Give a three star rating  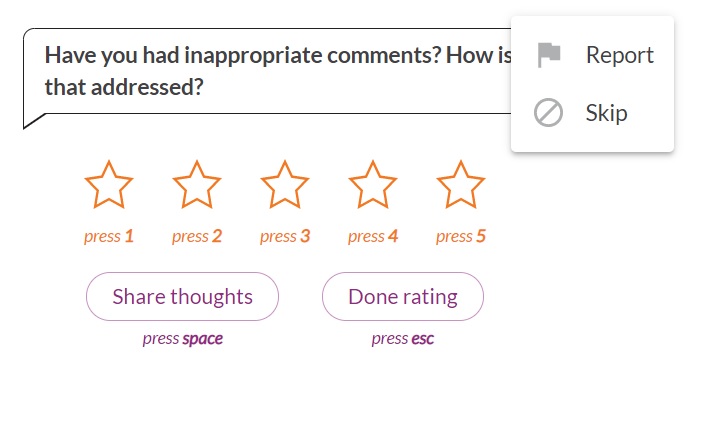point(285,185)
